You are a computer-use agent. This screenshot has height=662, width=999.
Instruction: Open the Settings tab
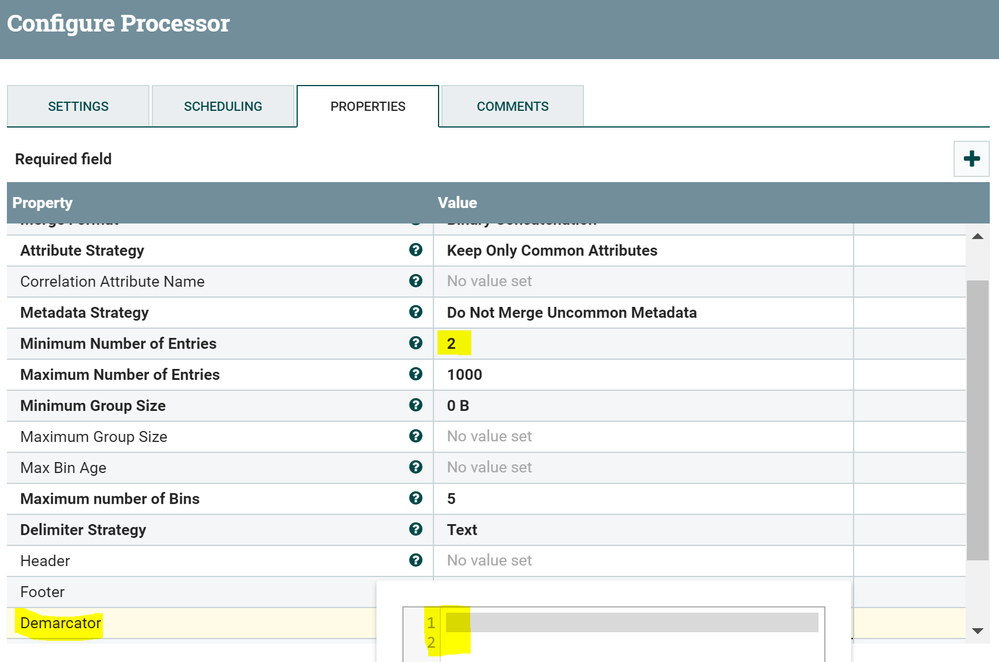[x=78, y=106]
